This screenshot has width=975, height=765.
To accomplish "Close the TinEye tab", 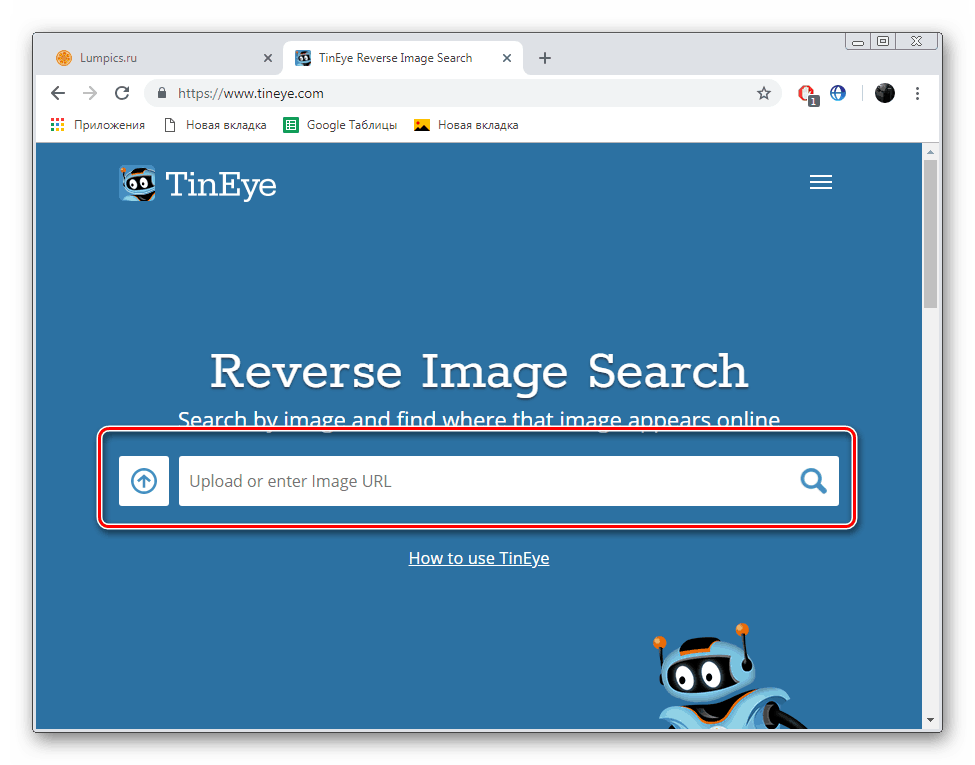I will pyautogui.click(x=507, y=58).
